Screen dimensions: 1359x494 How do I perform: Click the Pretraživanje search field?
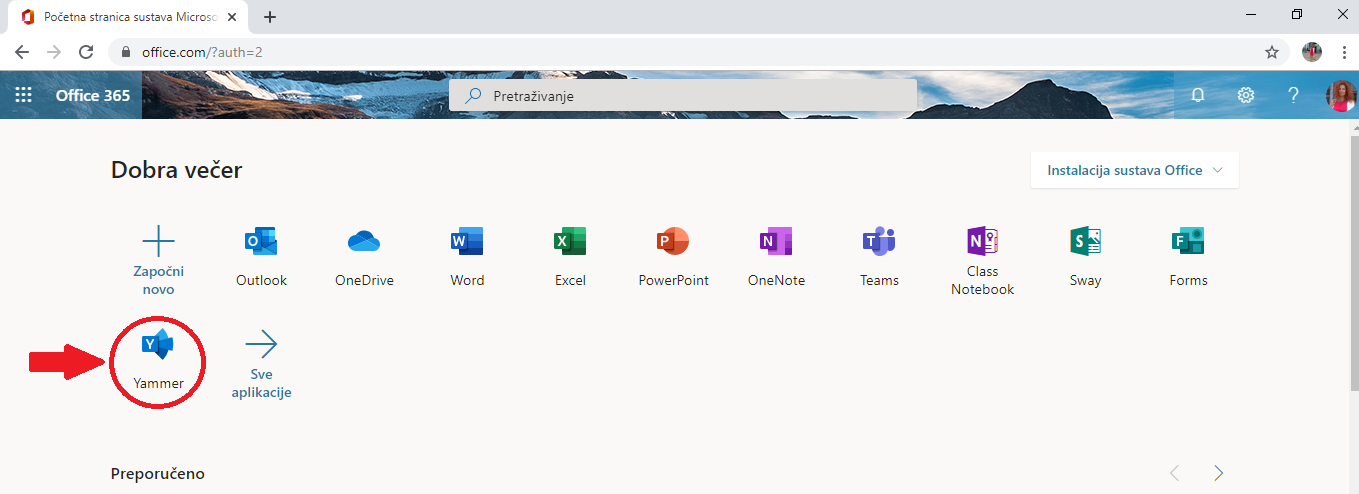(x=683, y=95)
